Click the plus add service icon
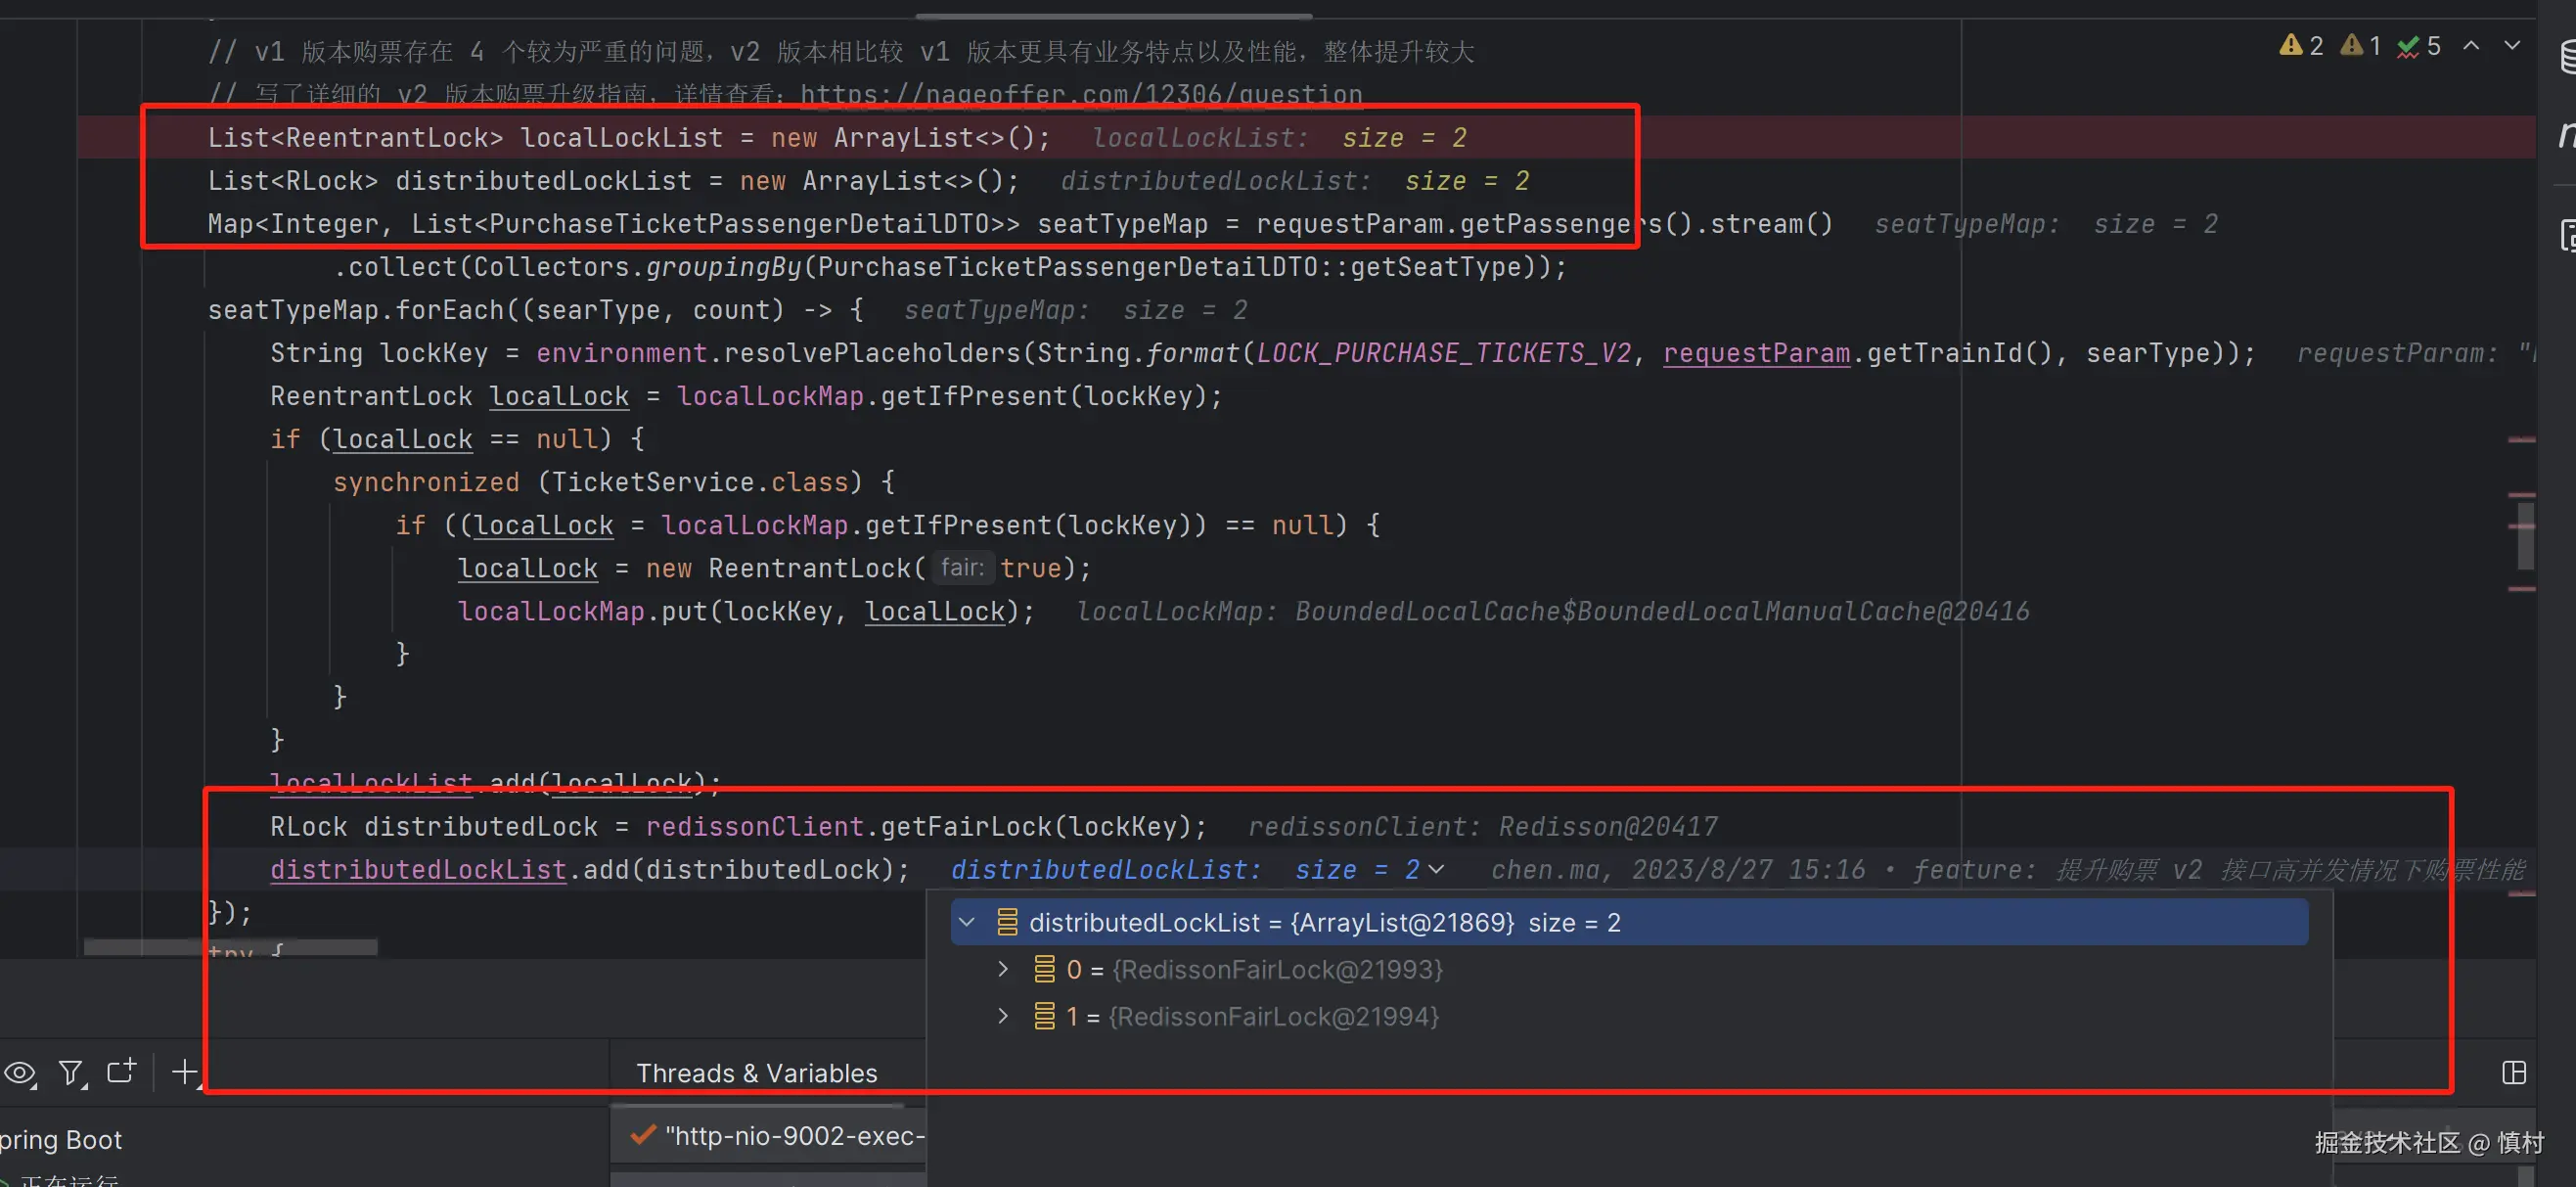Viewport: 2576px width, 1187px height. coord(185,1072)
